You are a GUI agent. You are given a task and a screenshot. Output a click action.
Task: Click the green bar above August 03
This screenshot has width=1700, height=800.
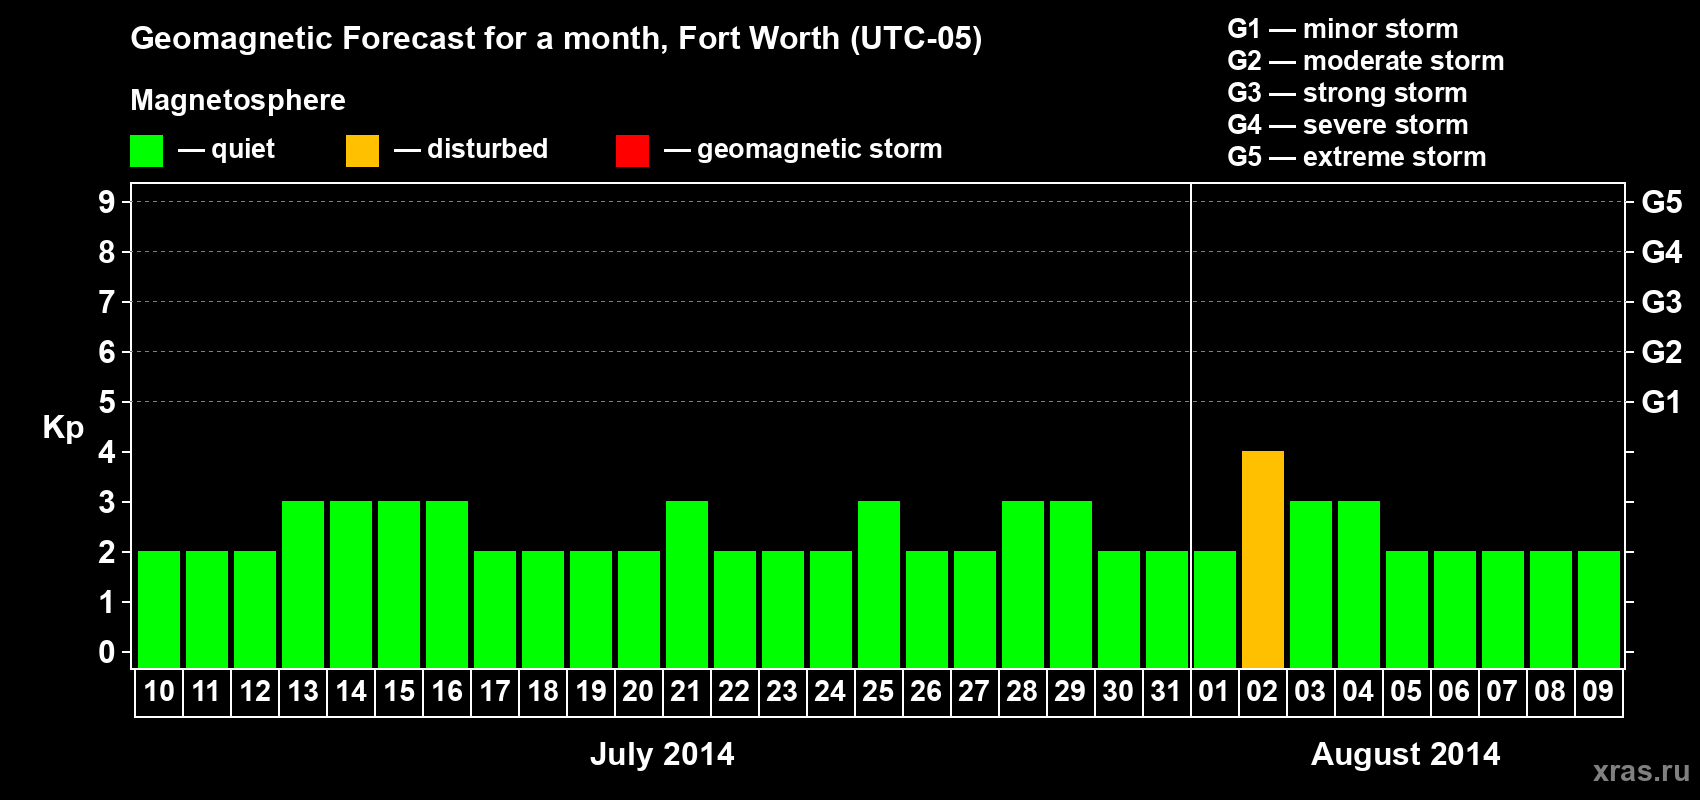[x=1311, y=585]
